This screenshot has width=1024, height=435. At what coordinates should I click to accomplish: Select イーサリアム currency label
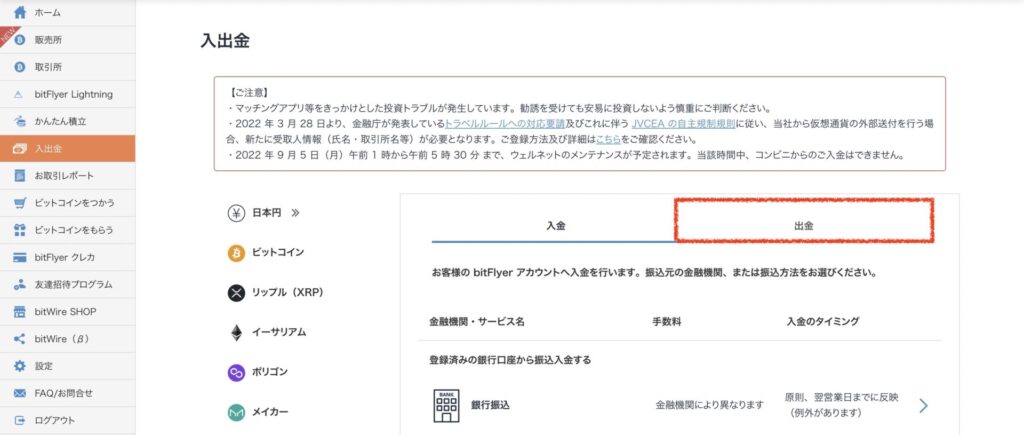(279, 332)
